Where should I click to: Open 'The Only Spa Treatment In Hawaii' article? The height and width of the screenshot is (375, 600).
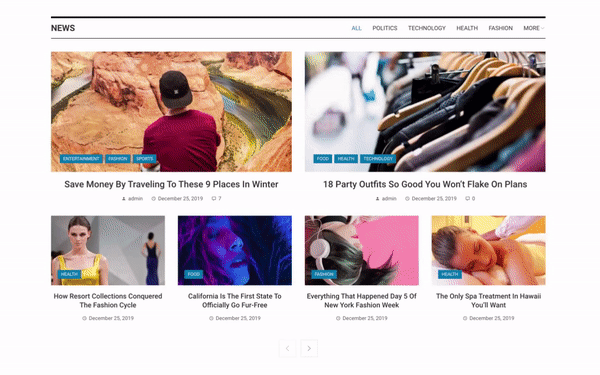click(489, 301)
